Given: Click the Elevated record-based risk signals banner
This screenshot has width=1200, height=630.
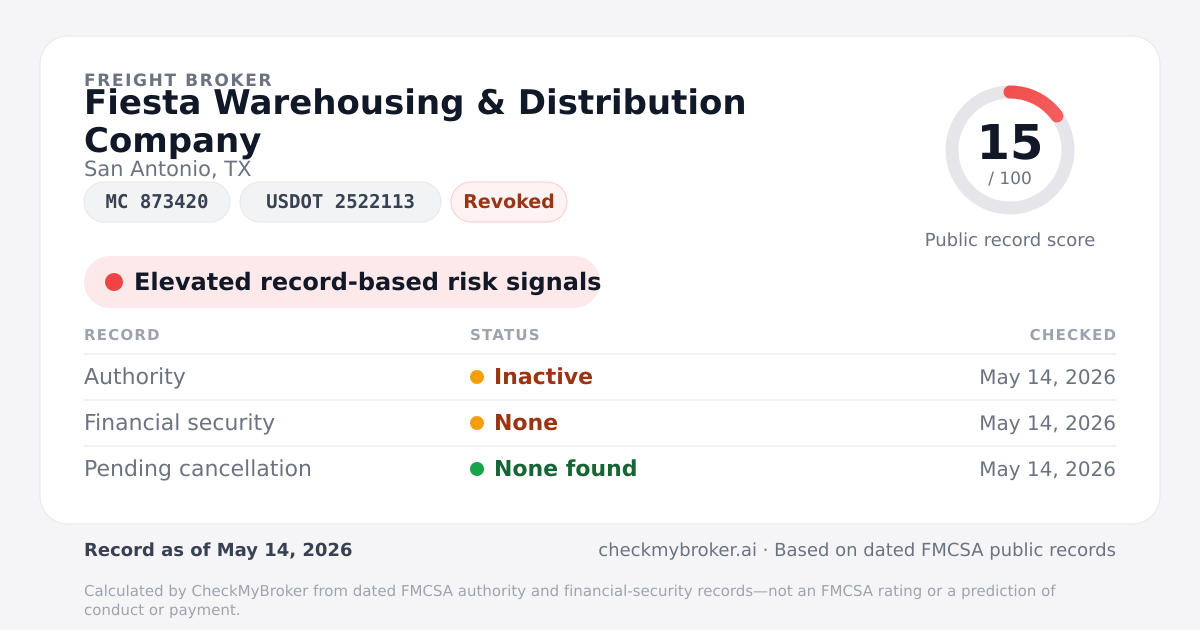Looking at the screenshot, I should (x=342, y=282).
